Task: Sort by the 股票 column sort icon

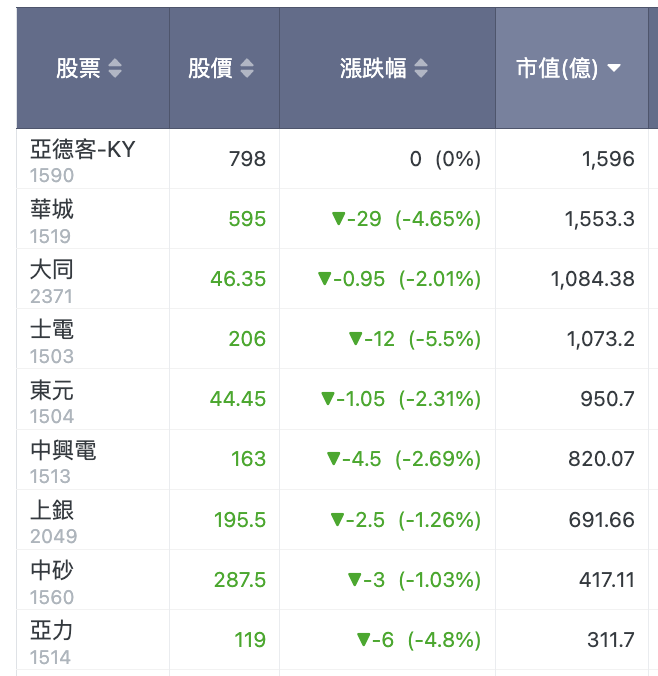Action: (115, 68)
